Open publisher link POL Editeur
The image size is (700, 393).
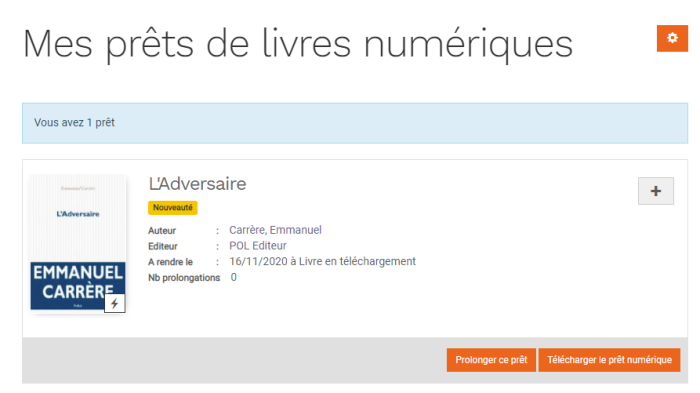pyautogui.click(x=258, y=246)
